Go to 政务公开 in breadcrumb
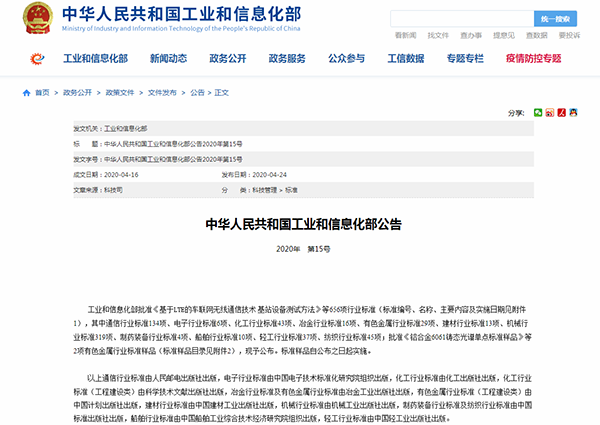 tap(77, 93)
